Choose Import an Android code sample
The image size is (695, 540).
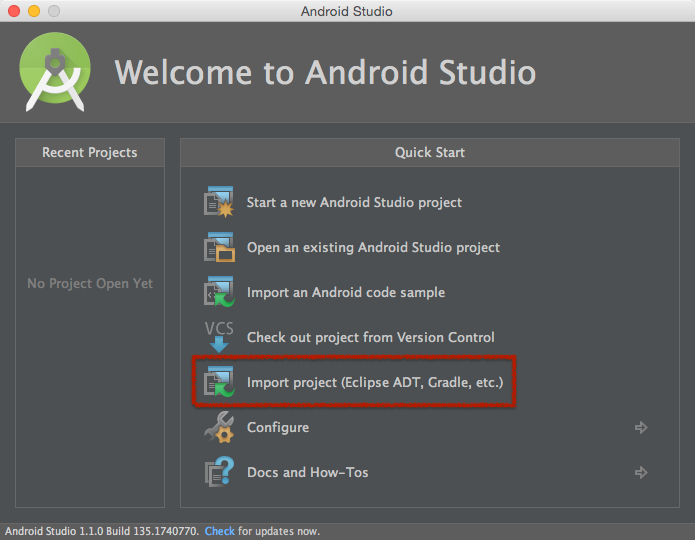click(x=346, y=292)
